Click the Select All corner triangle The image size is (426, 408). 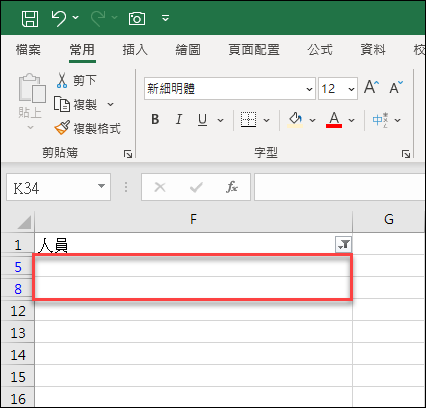[x=24, y=223]
